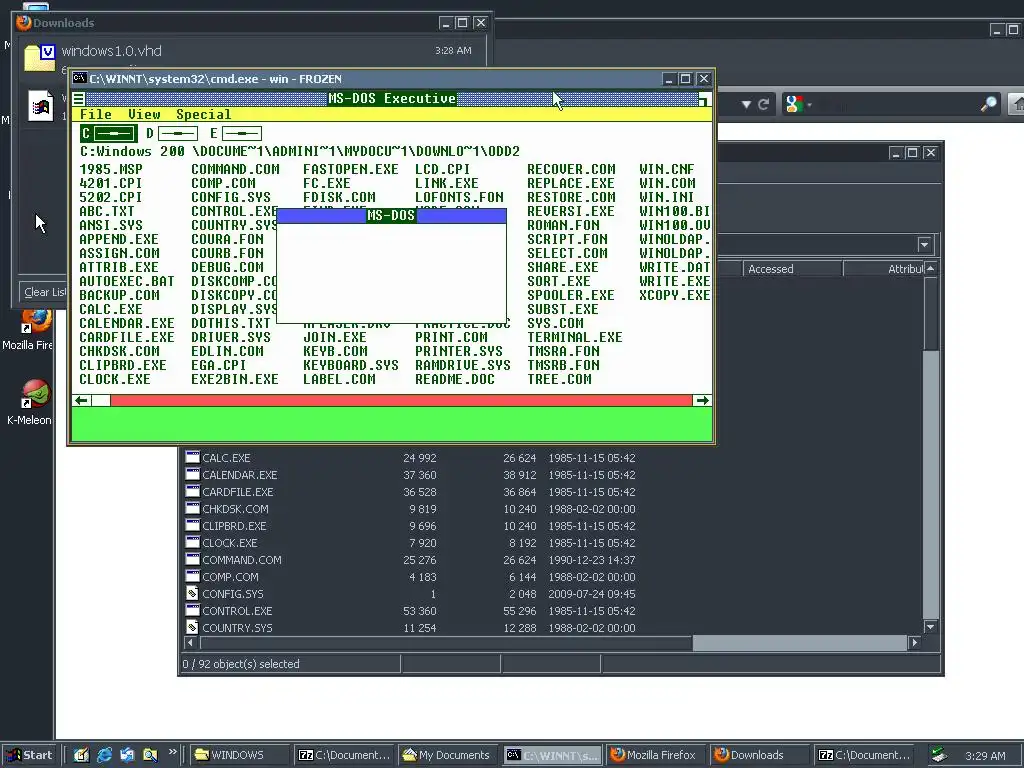Open the MS-DOS Executive system menu box
The image size is (1024, 768).
(78, 99)
